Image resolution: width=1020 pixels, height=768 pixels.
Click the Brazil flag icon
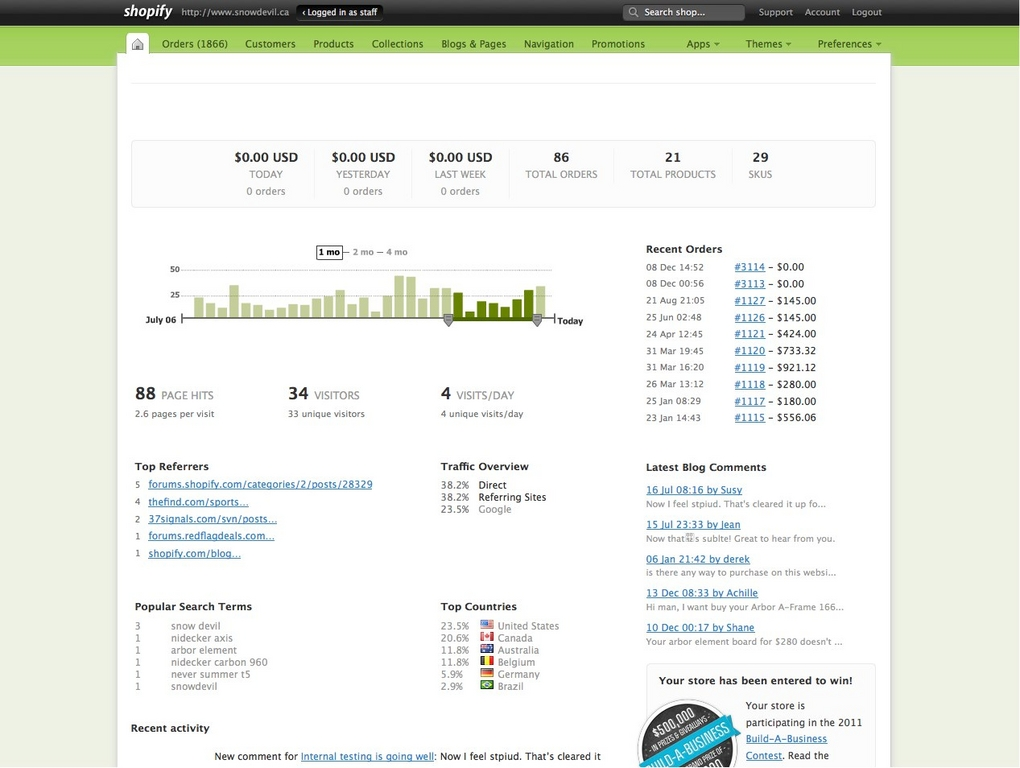[486, 686]
